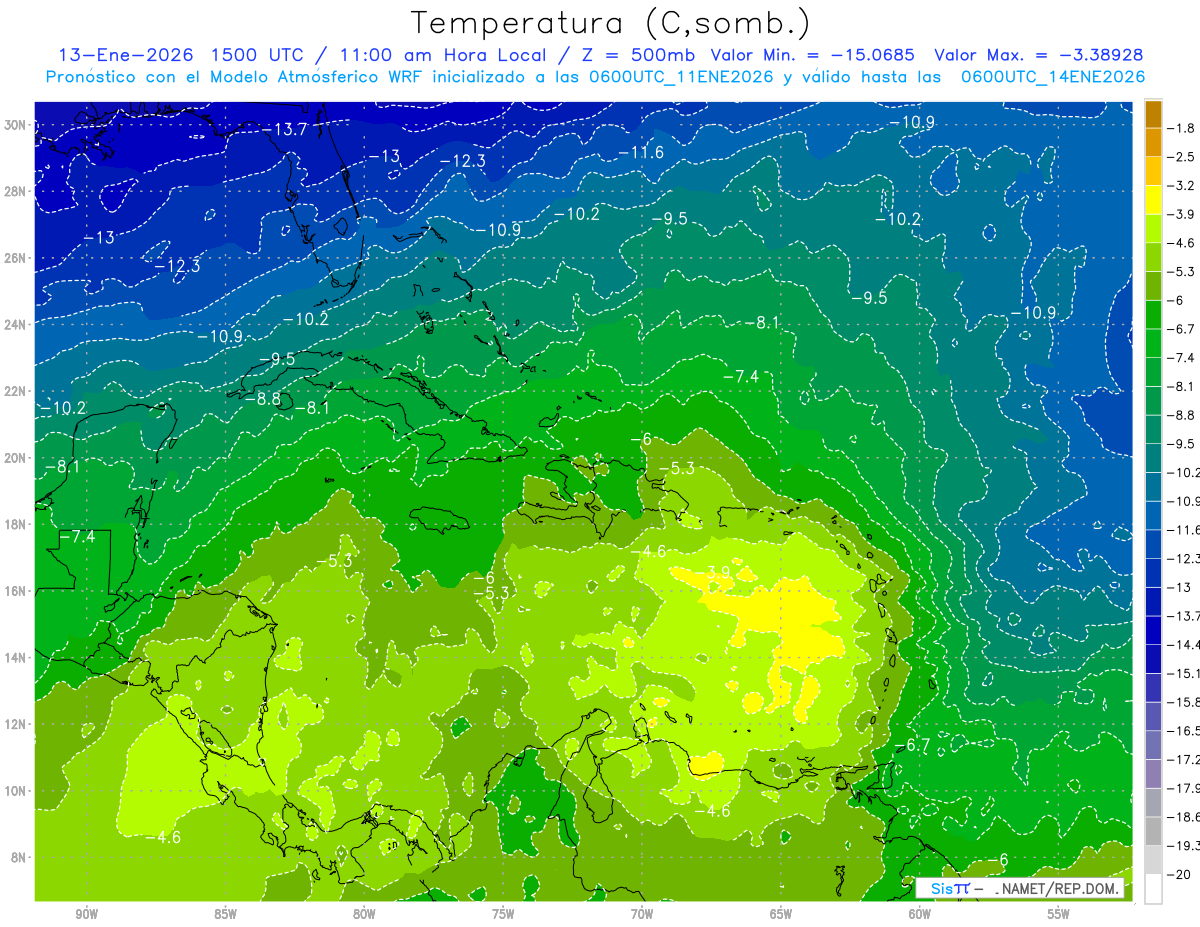1200x927 pixels.
Task: Click the '85W' longitude axis label
Action: [225, 914]
